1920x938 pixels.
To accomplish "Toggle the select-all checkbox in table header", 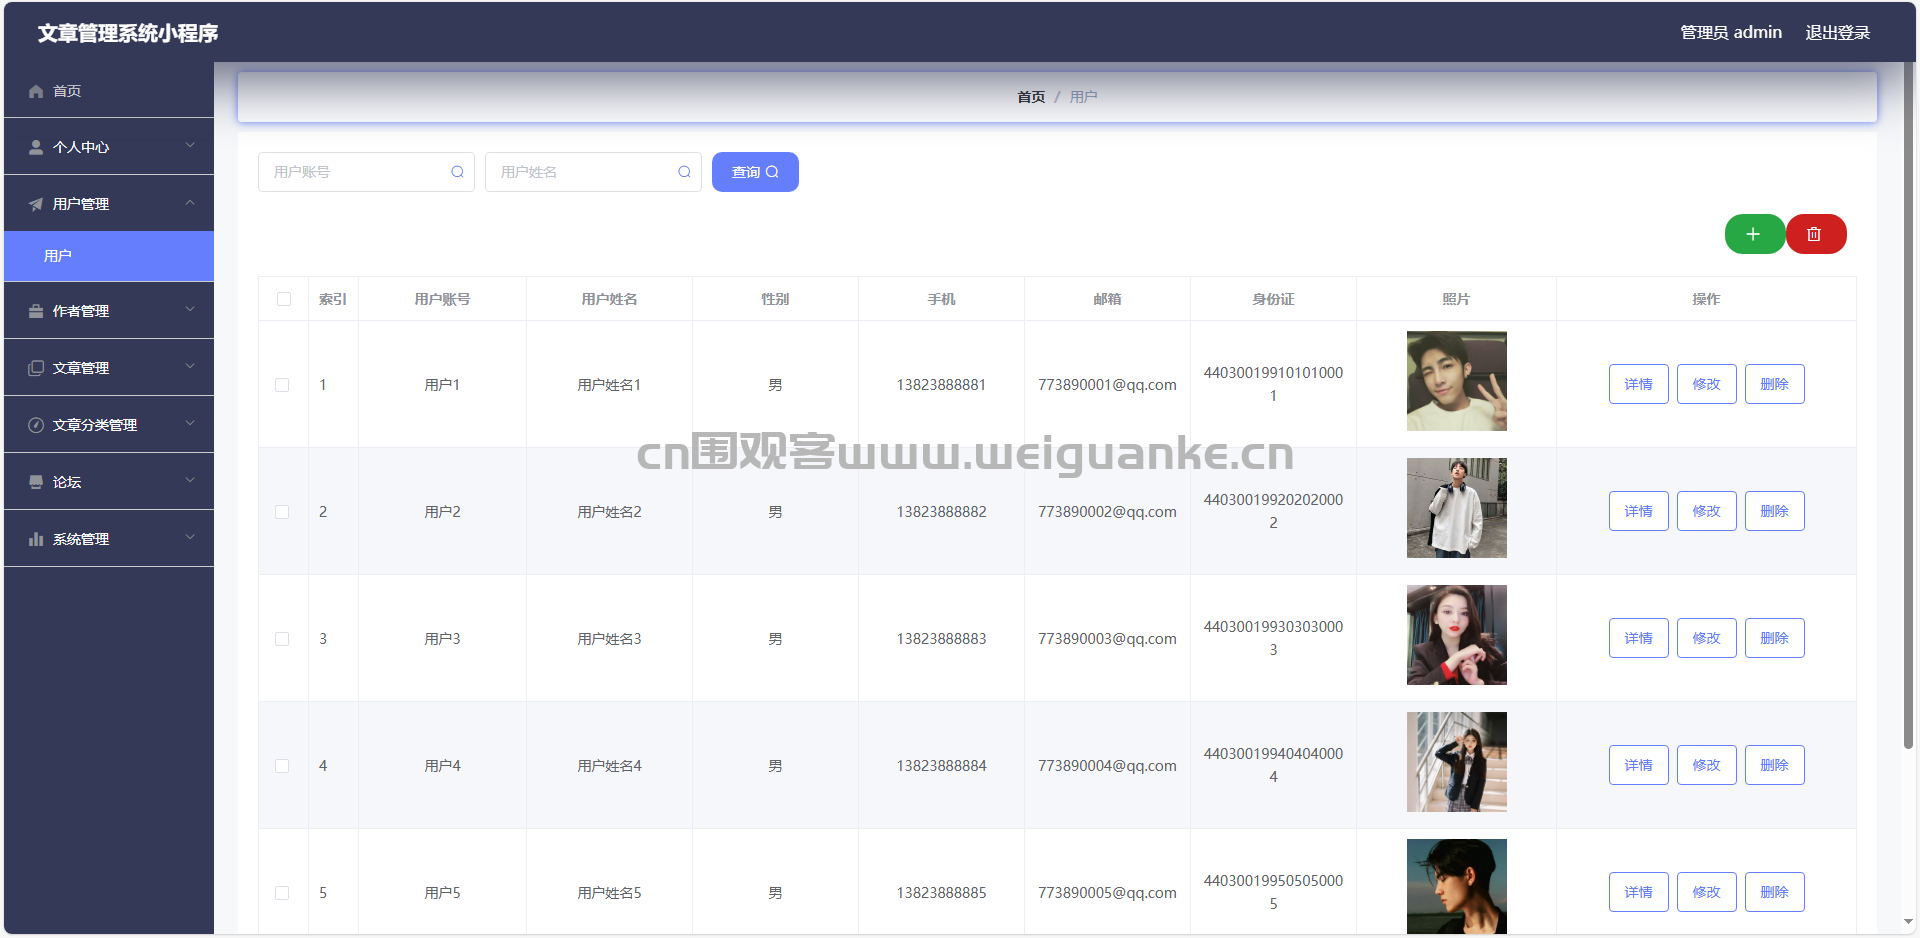I will [x=284, y=299].
